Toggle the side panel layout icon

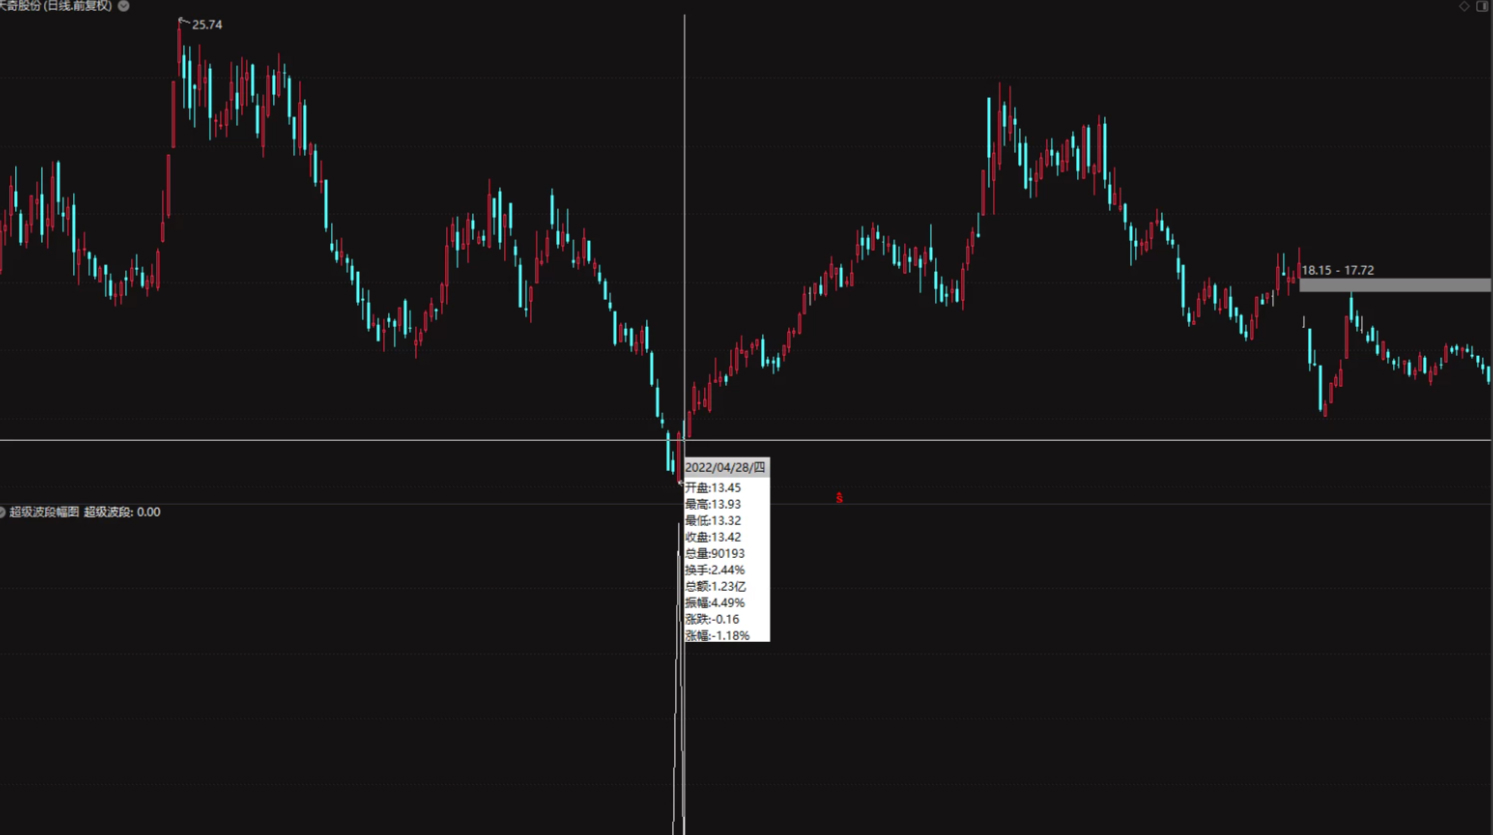(x=1482, y=6)
